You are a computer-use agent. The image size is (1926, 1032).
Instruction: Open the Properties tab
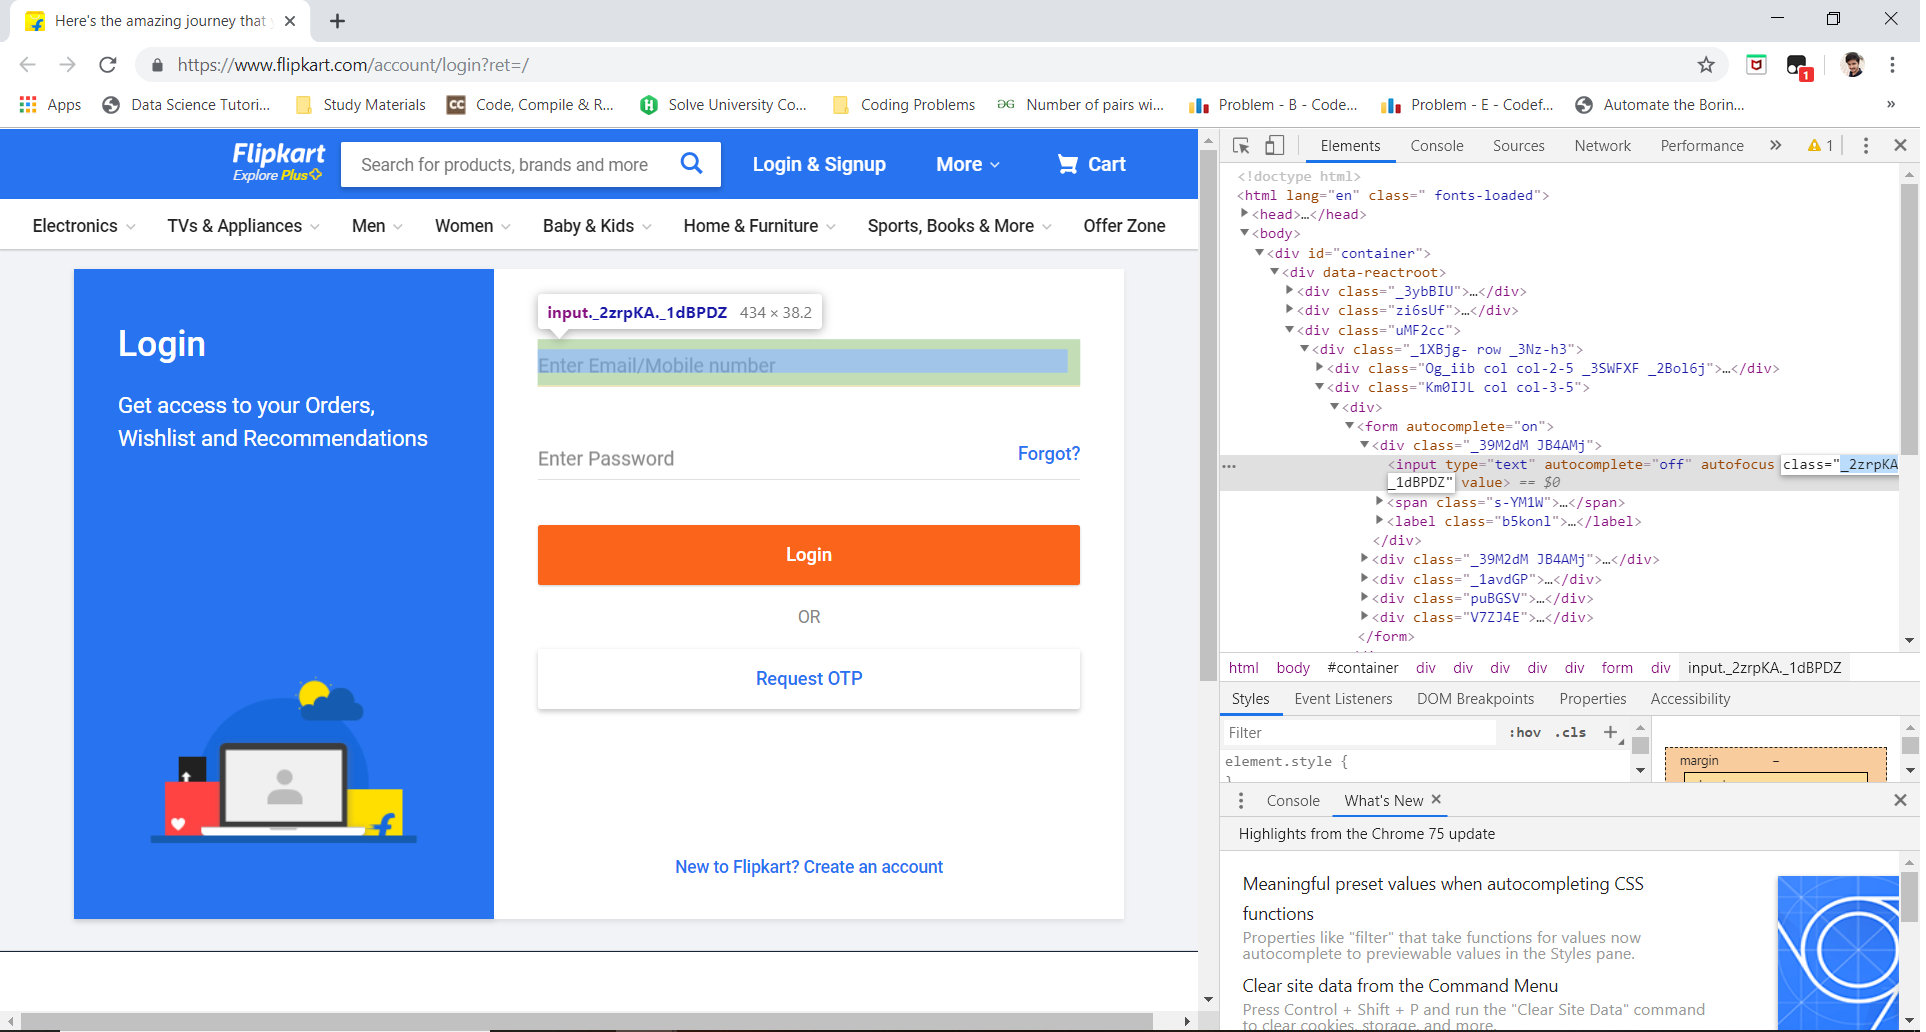click(x=1593, y=699)
